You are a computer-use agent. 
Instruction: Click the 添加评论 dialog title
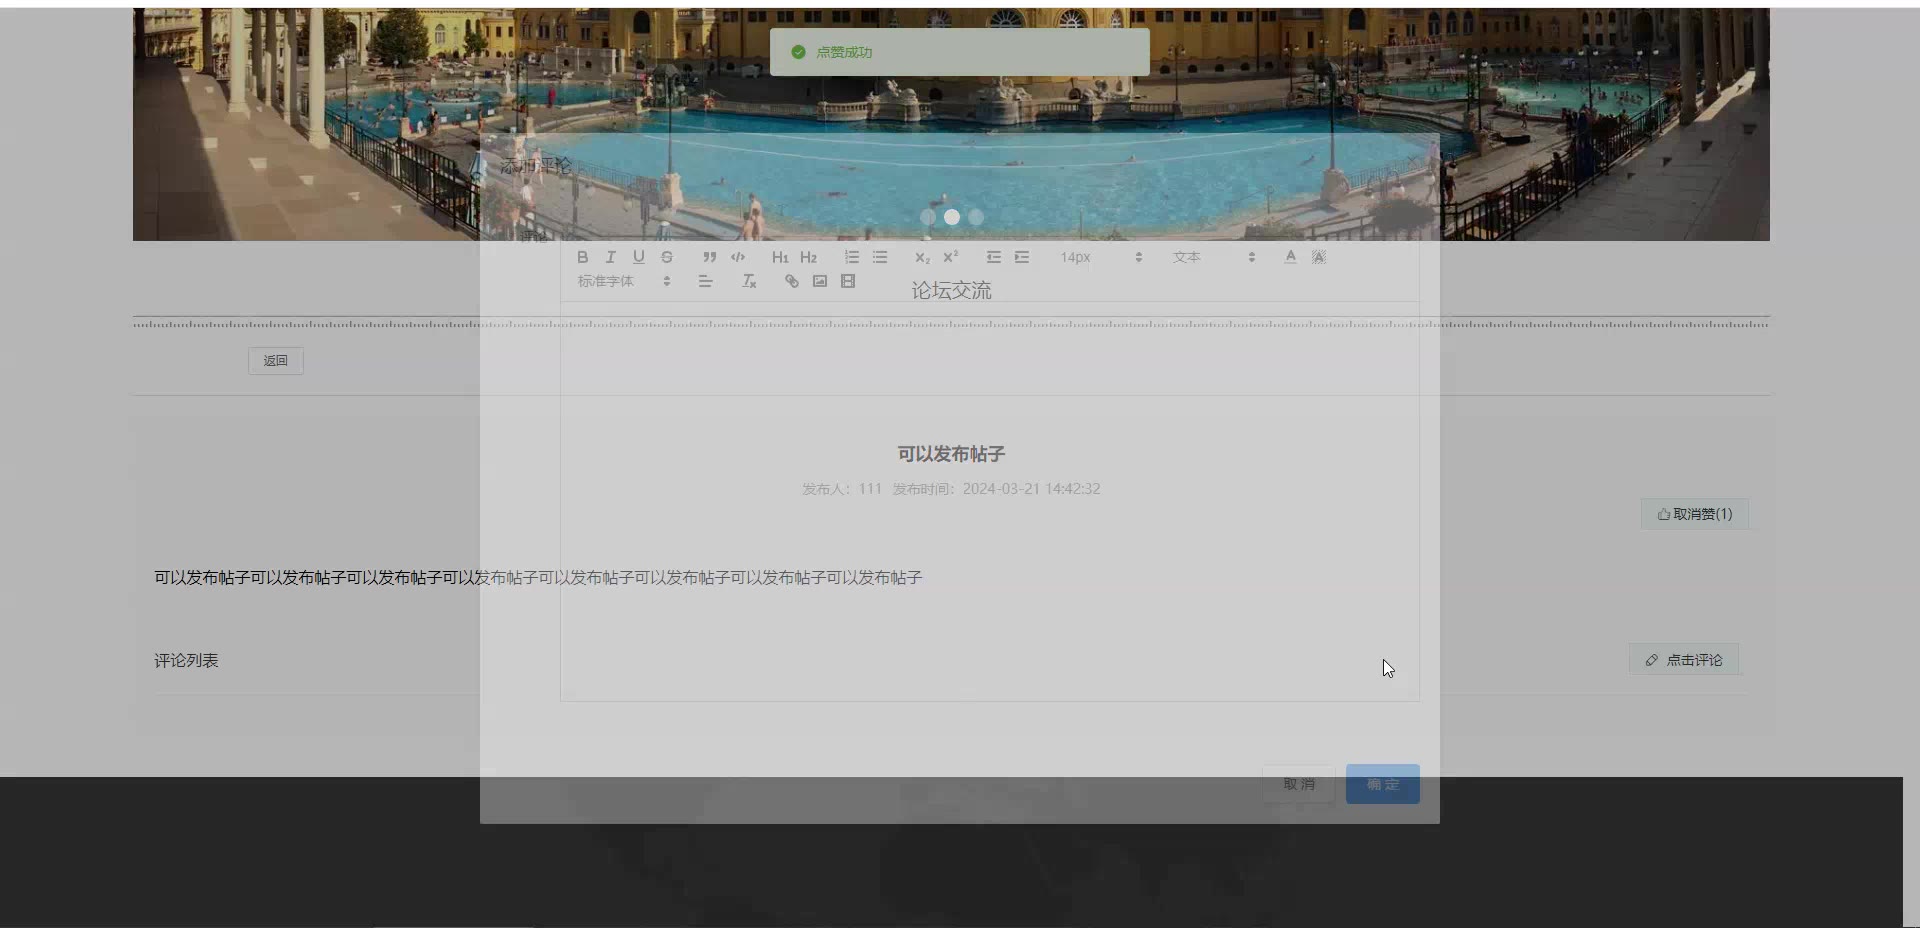tap(536, 165)
